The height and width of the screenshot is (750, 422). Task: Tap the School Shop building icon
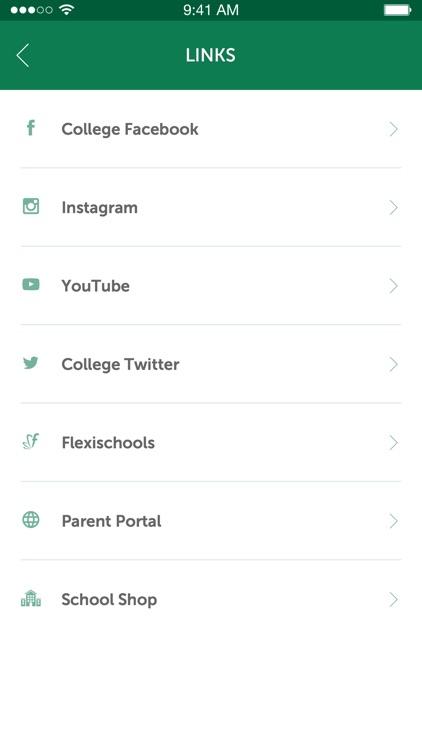point(31,598)
